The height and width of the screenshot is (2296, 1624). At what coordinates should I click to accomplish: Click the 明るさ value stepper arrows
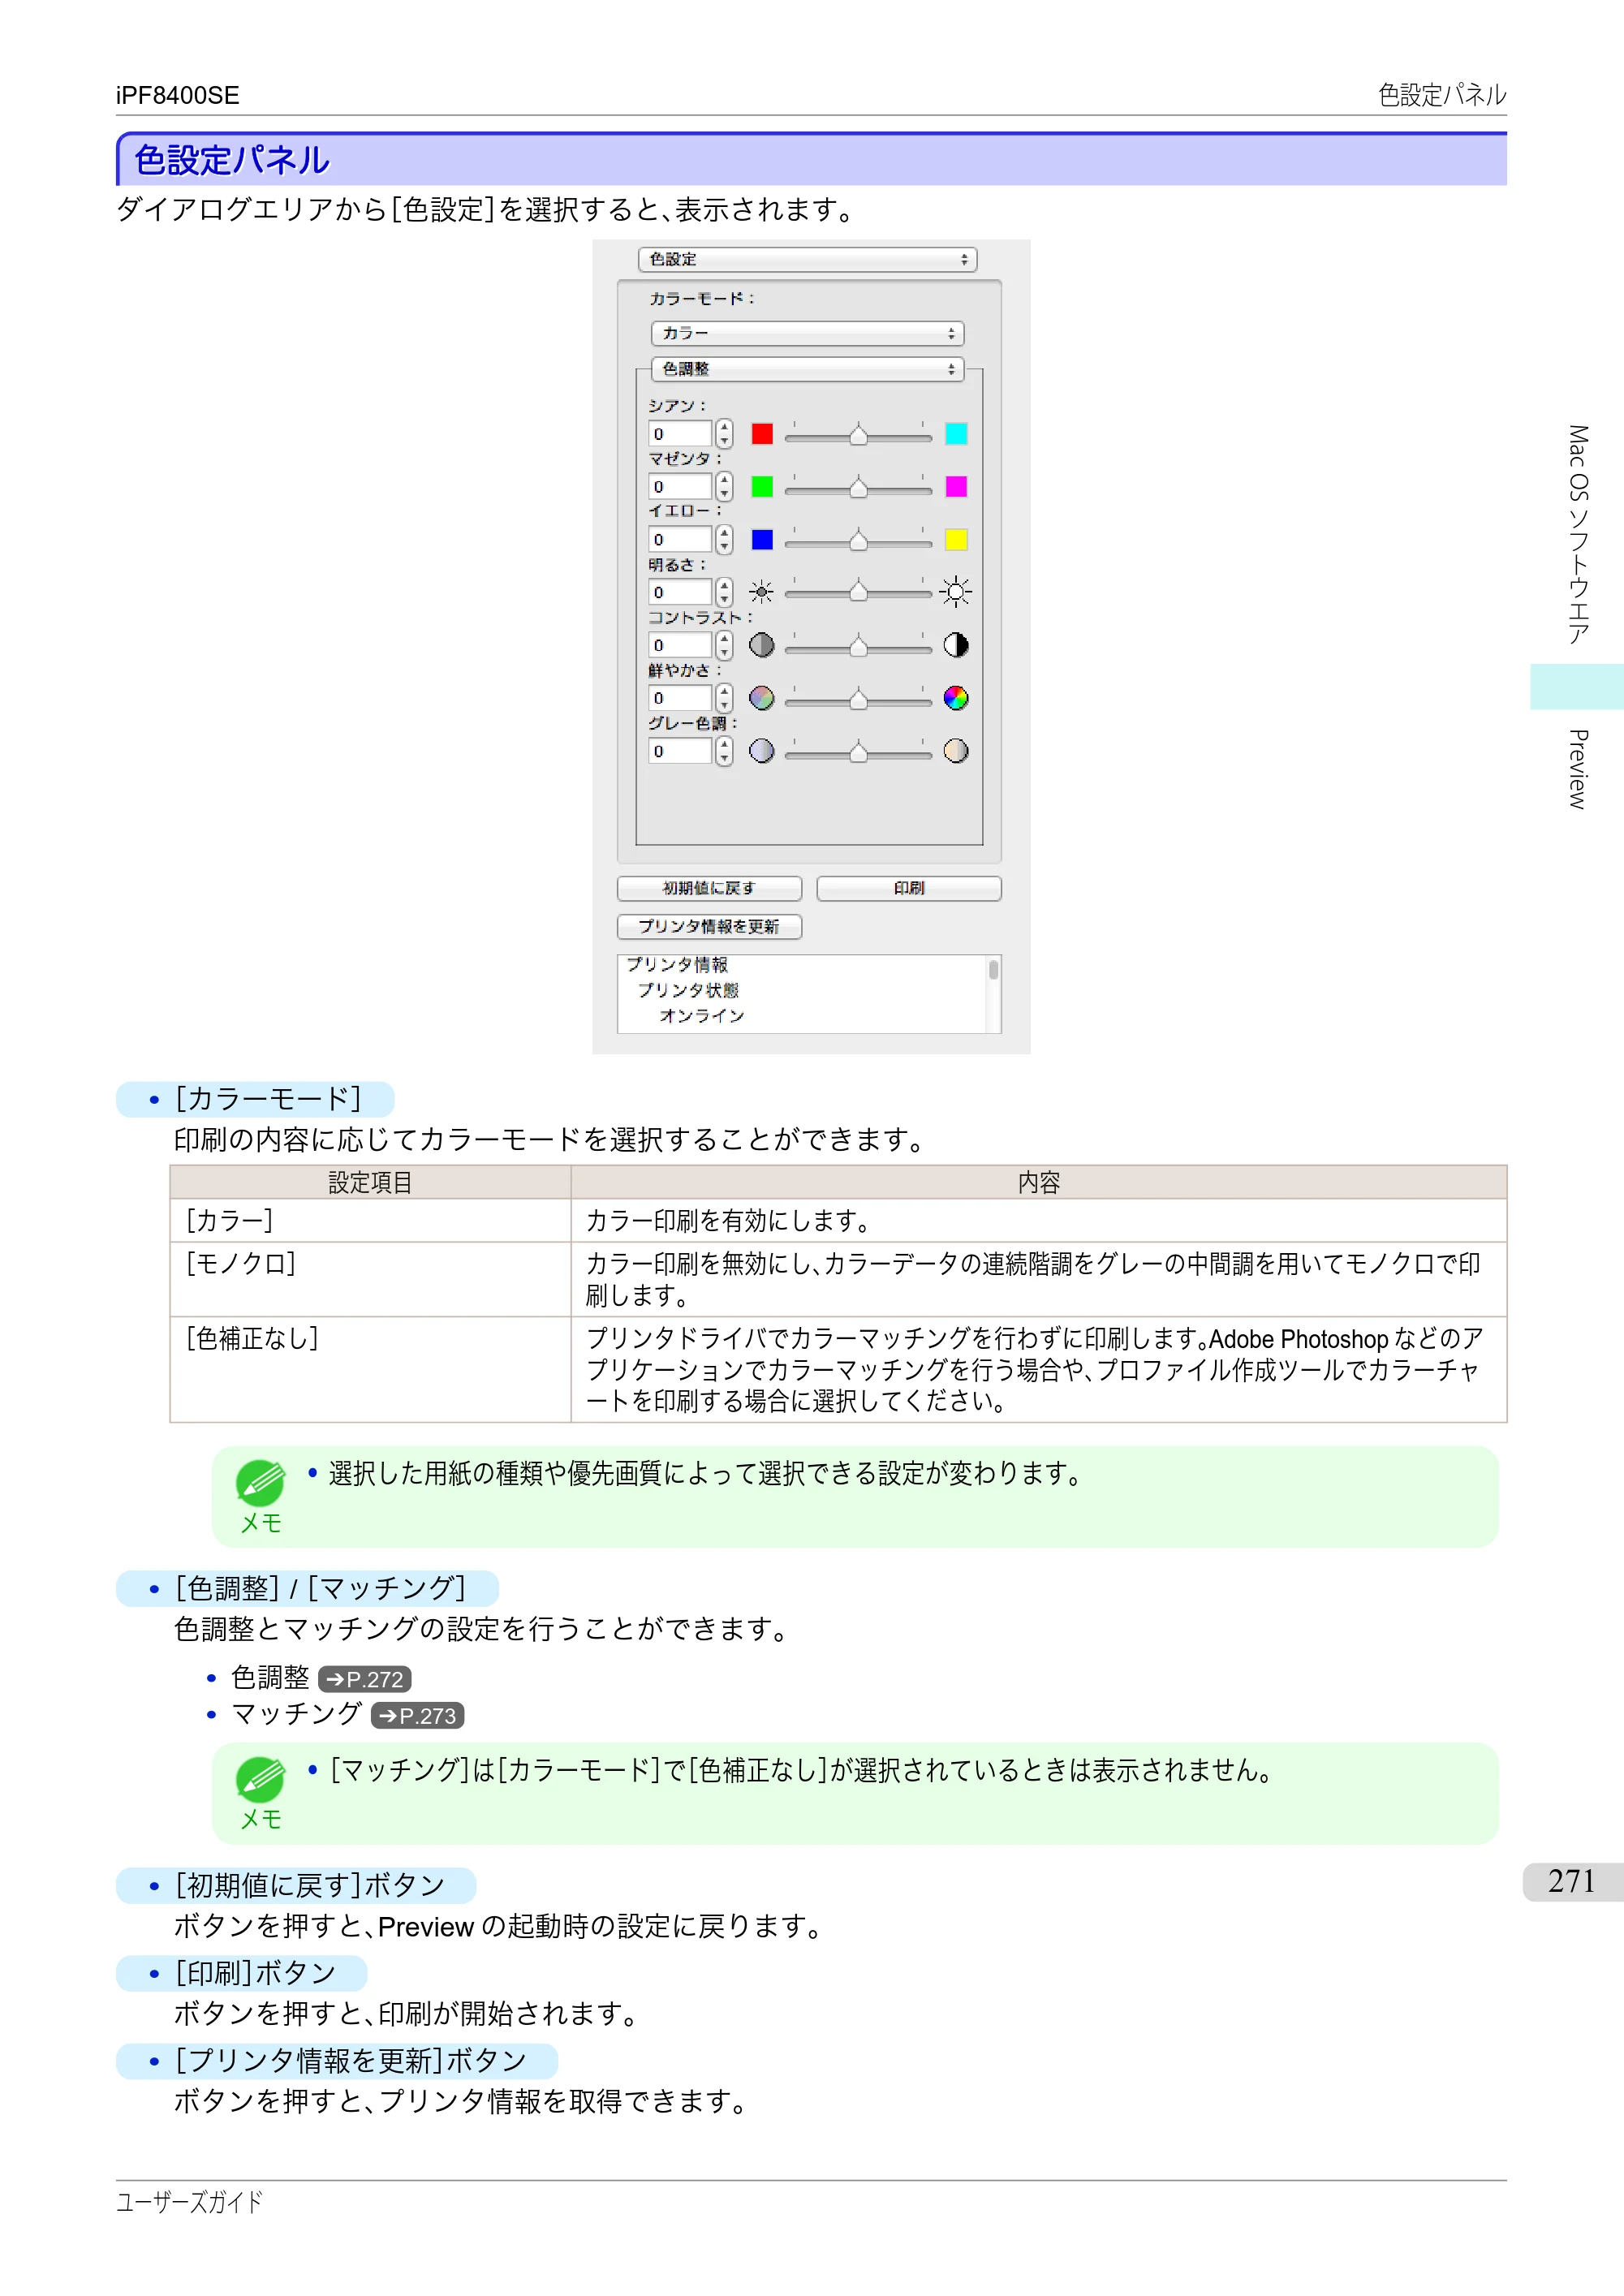[x=724, y=592]
